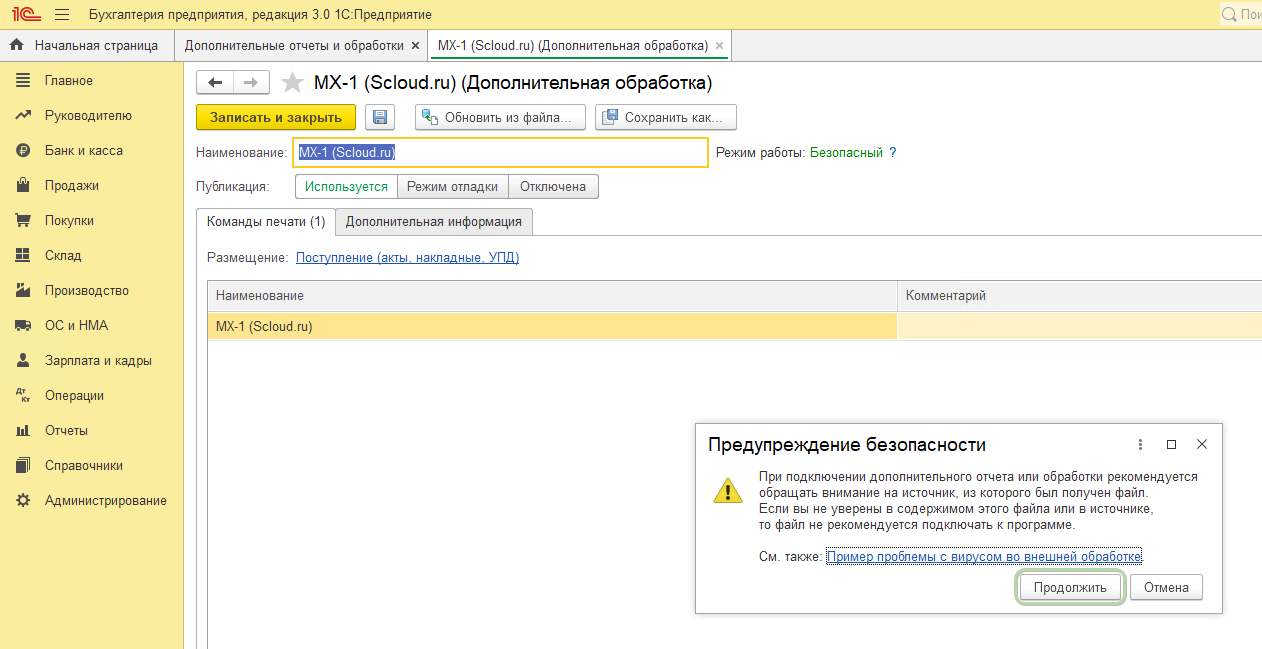
Task: Switch to Начальная страница tab
Action: 86,45
